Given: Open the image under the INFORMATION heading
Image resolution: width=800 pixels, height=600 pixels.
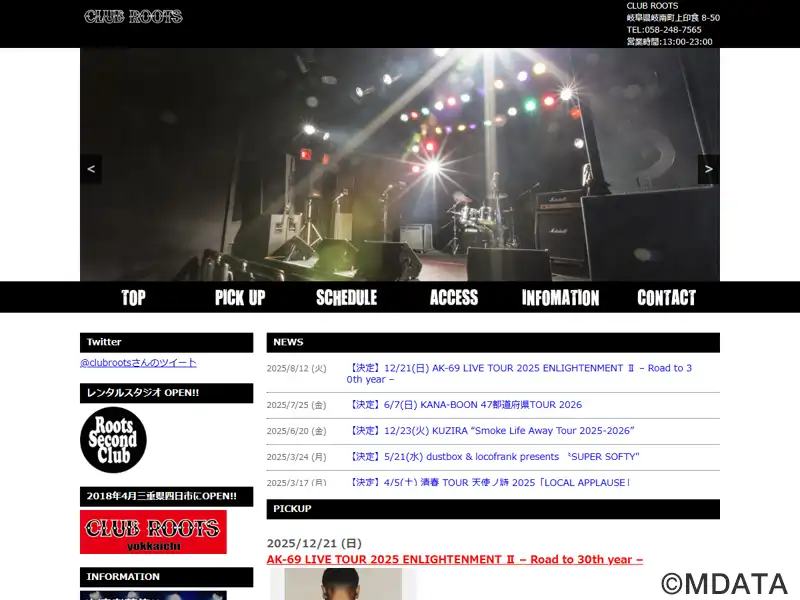Looking at the screenshot, I should (x=153, y=595).
